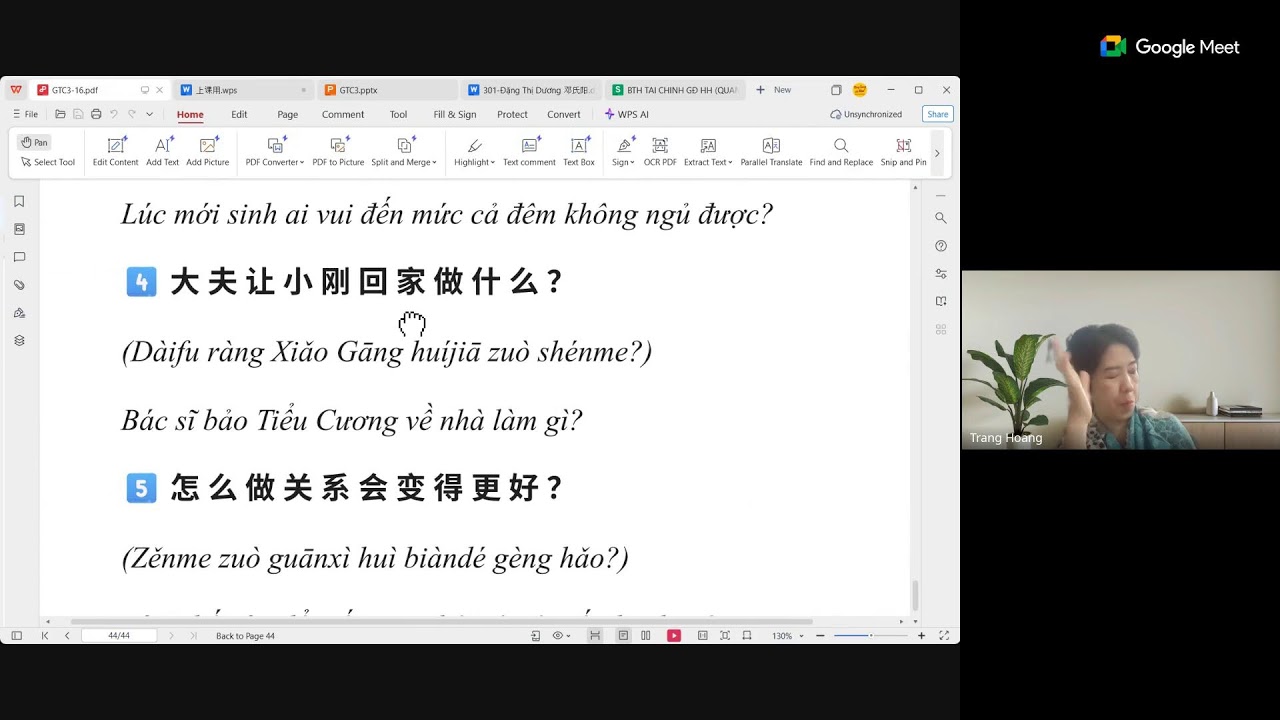Viewport: 1280px width, 720px height.
Task: Choose Add Text tool
Action: [163, 152]
